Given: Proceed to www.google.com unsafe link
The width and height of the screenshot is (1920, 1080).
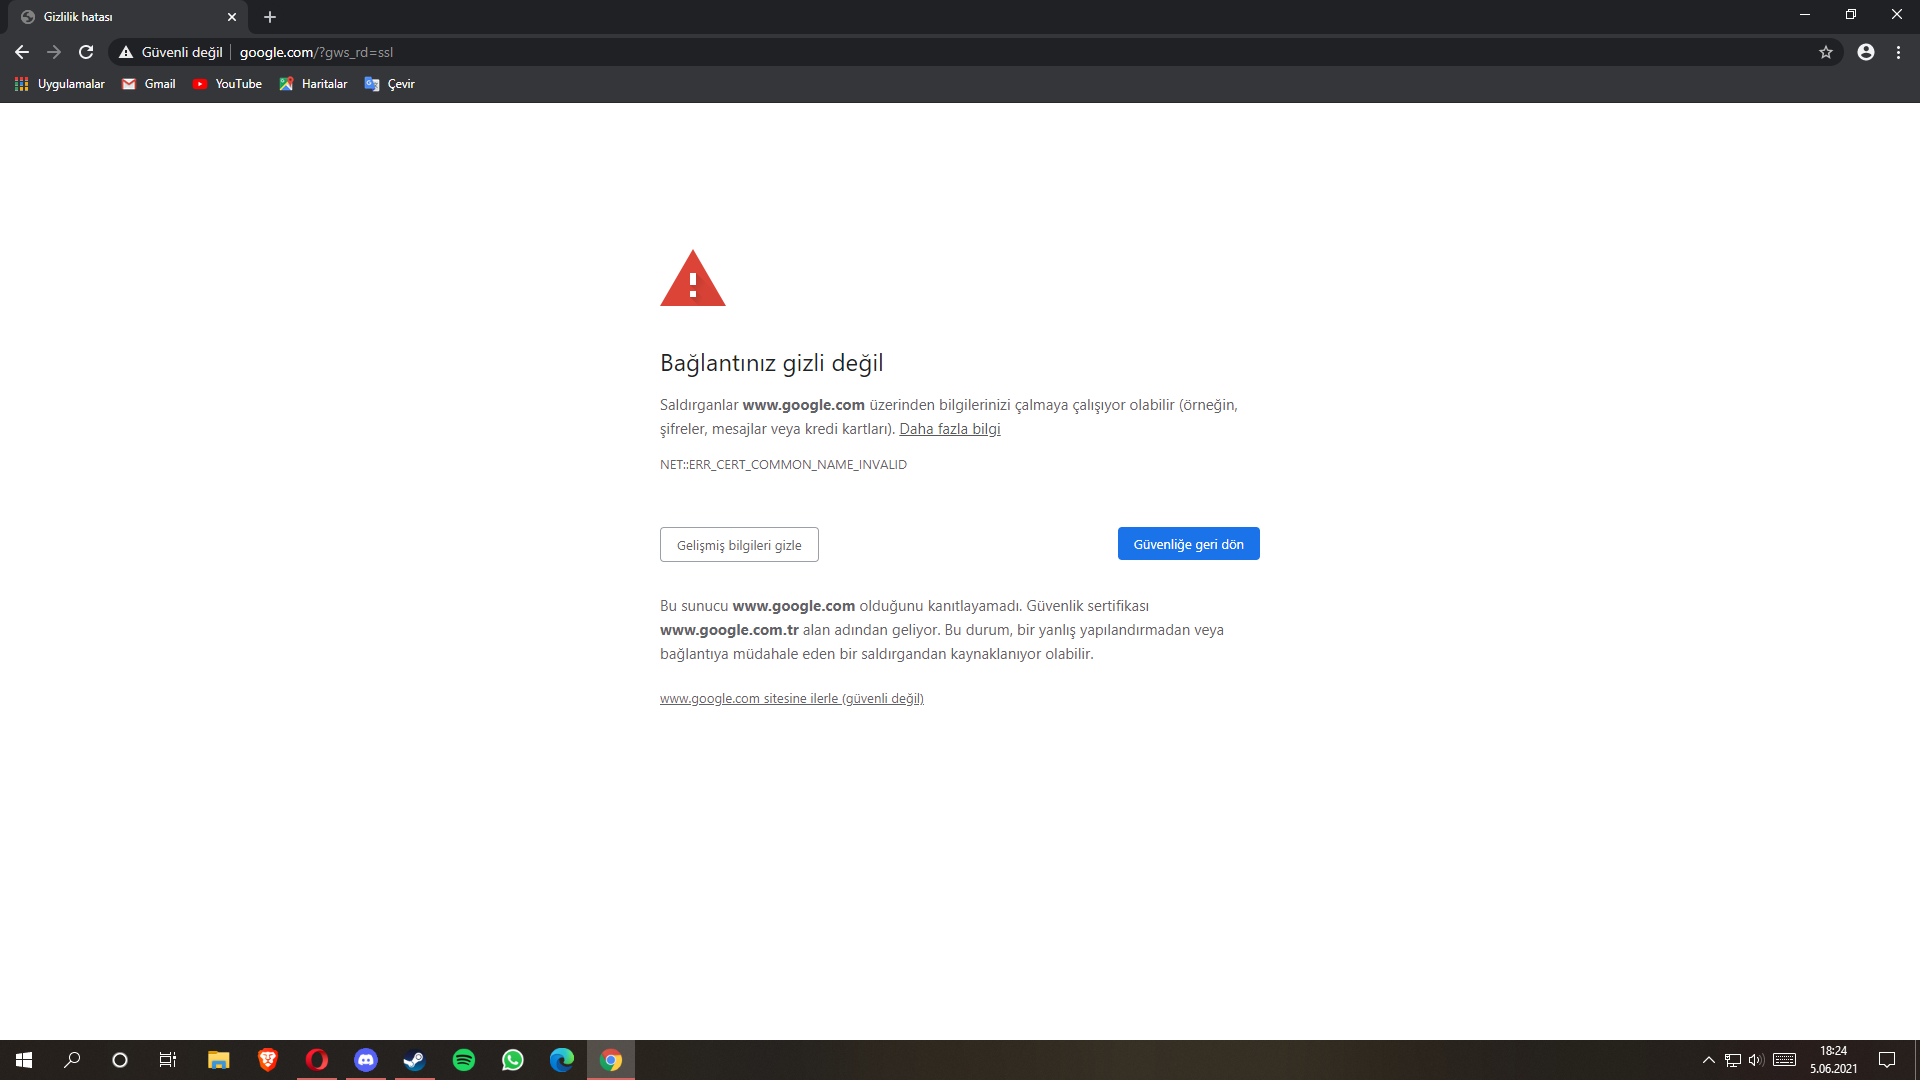Looking at the screenshot, I should (791, 699).
